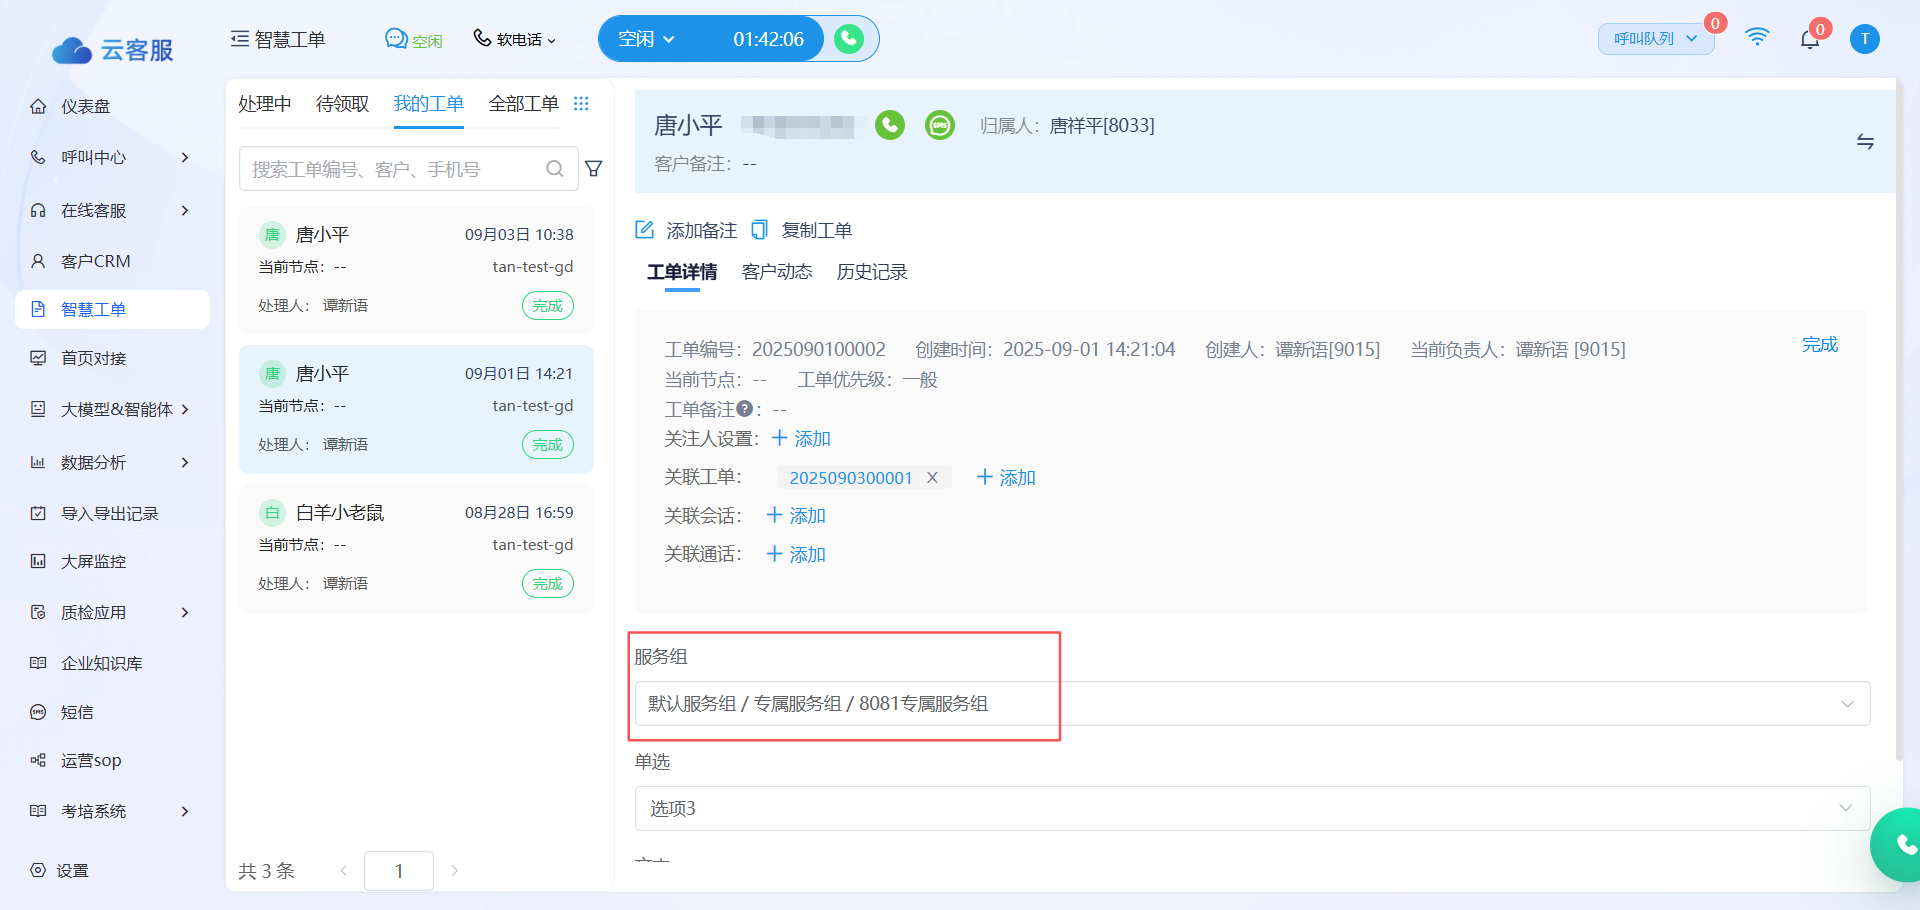Viewport: 1920px width, 910px height.
Task: Open linked ticket 2025090300001
Action: (851, 478)
